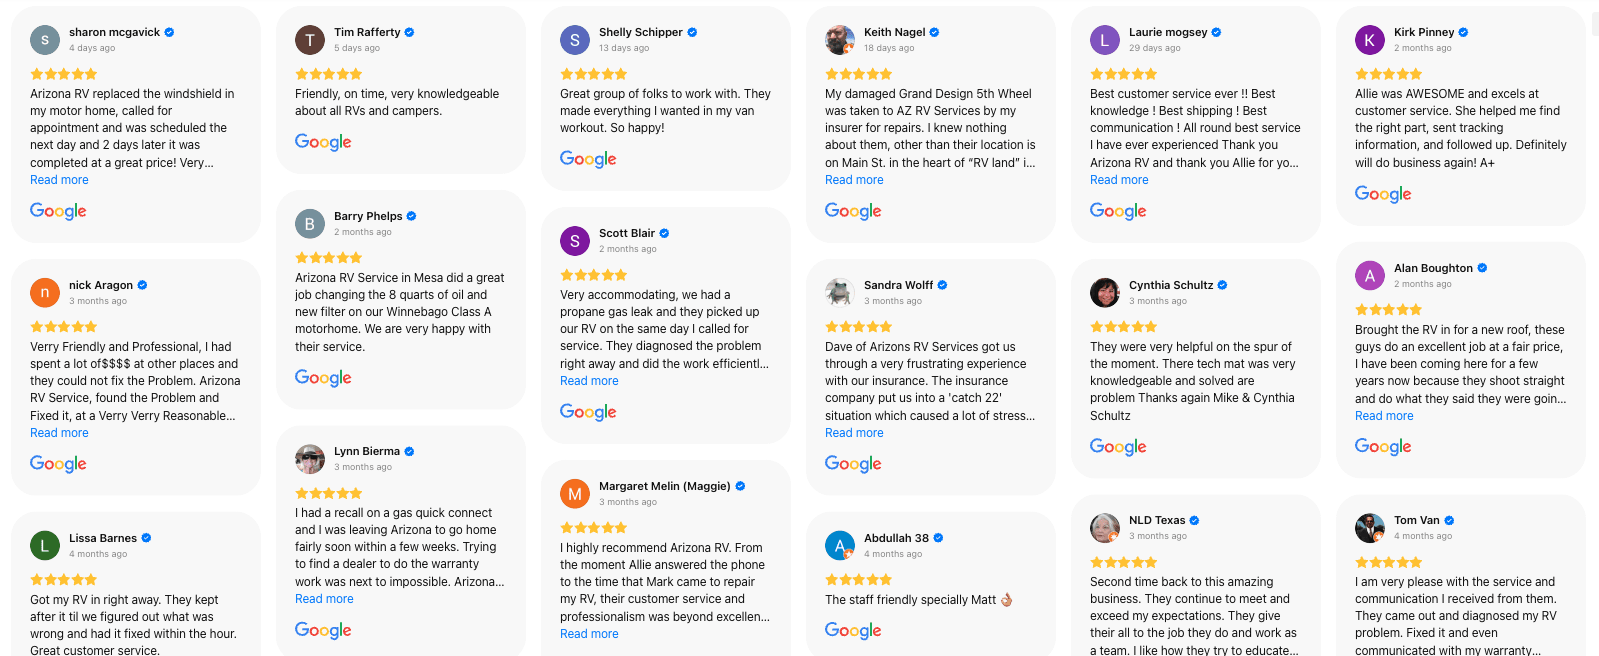Click the verified badge next to Tom Van
1599x656 pixels.
(1449, 520)
